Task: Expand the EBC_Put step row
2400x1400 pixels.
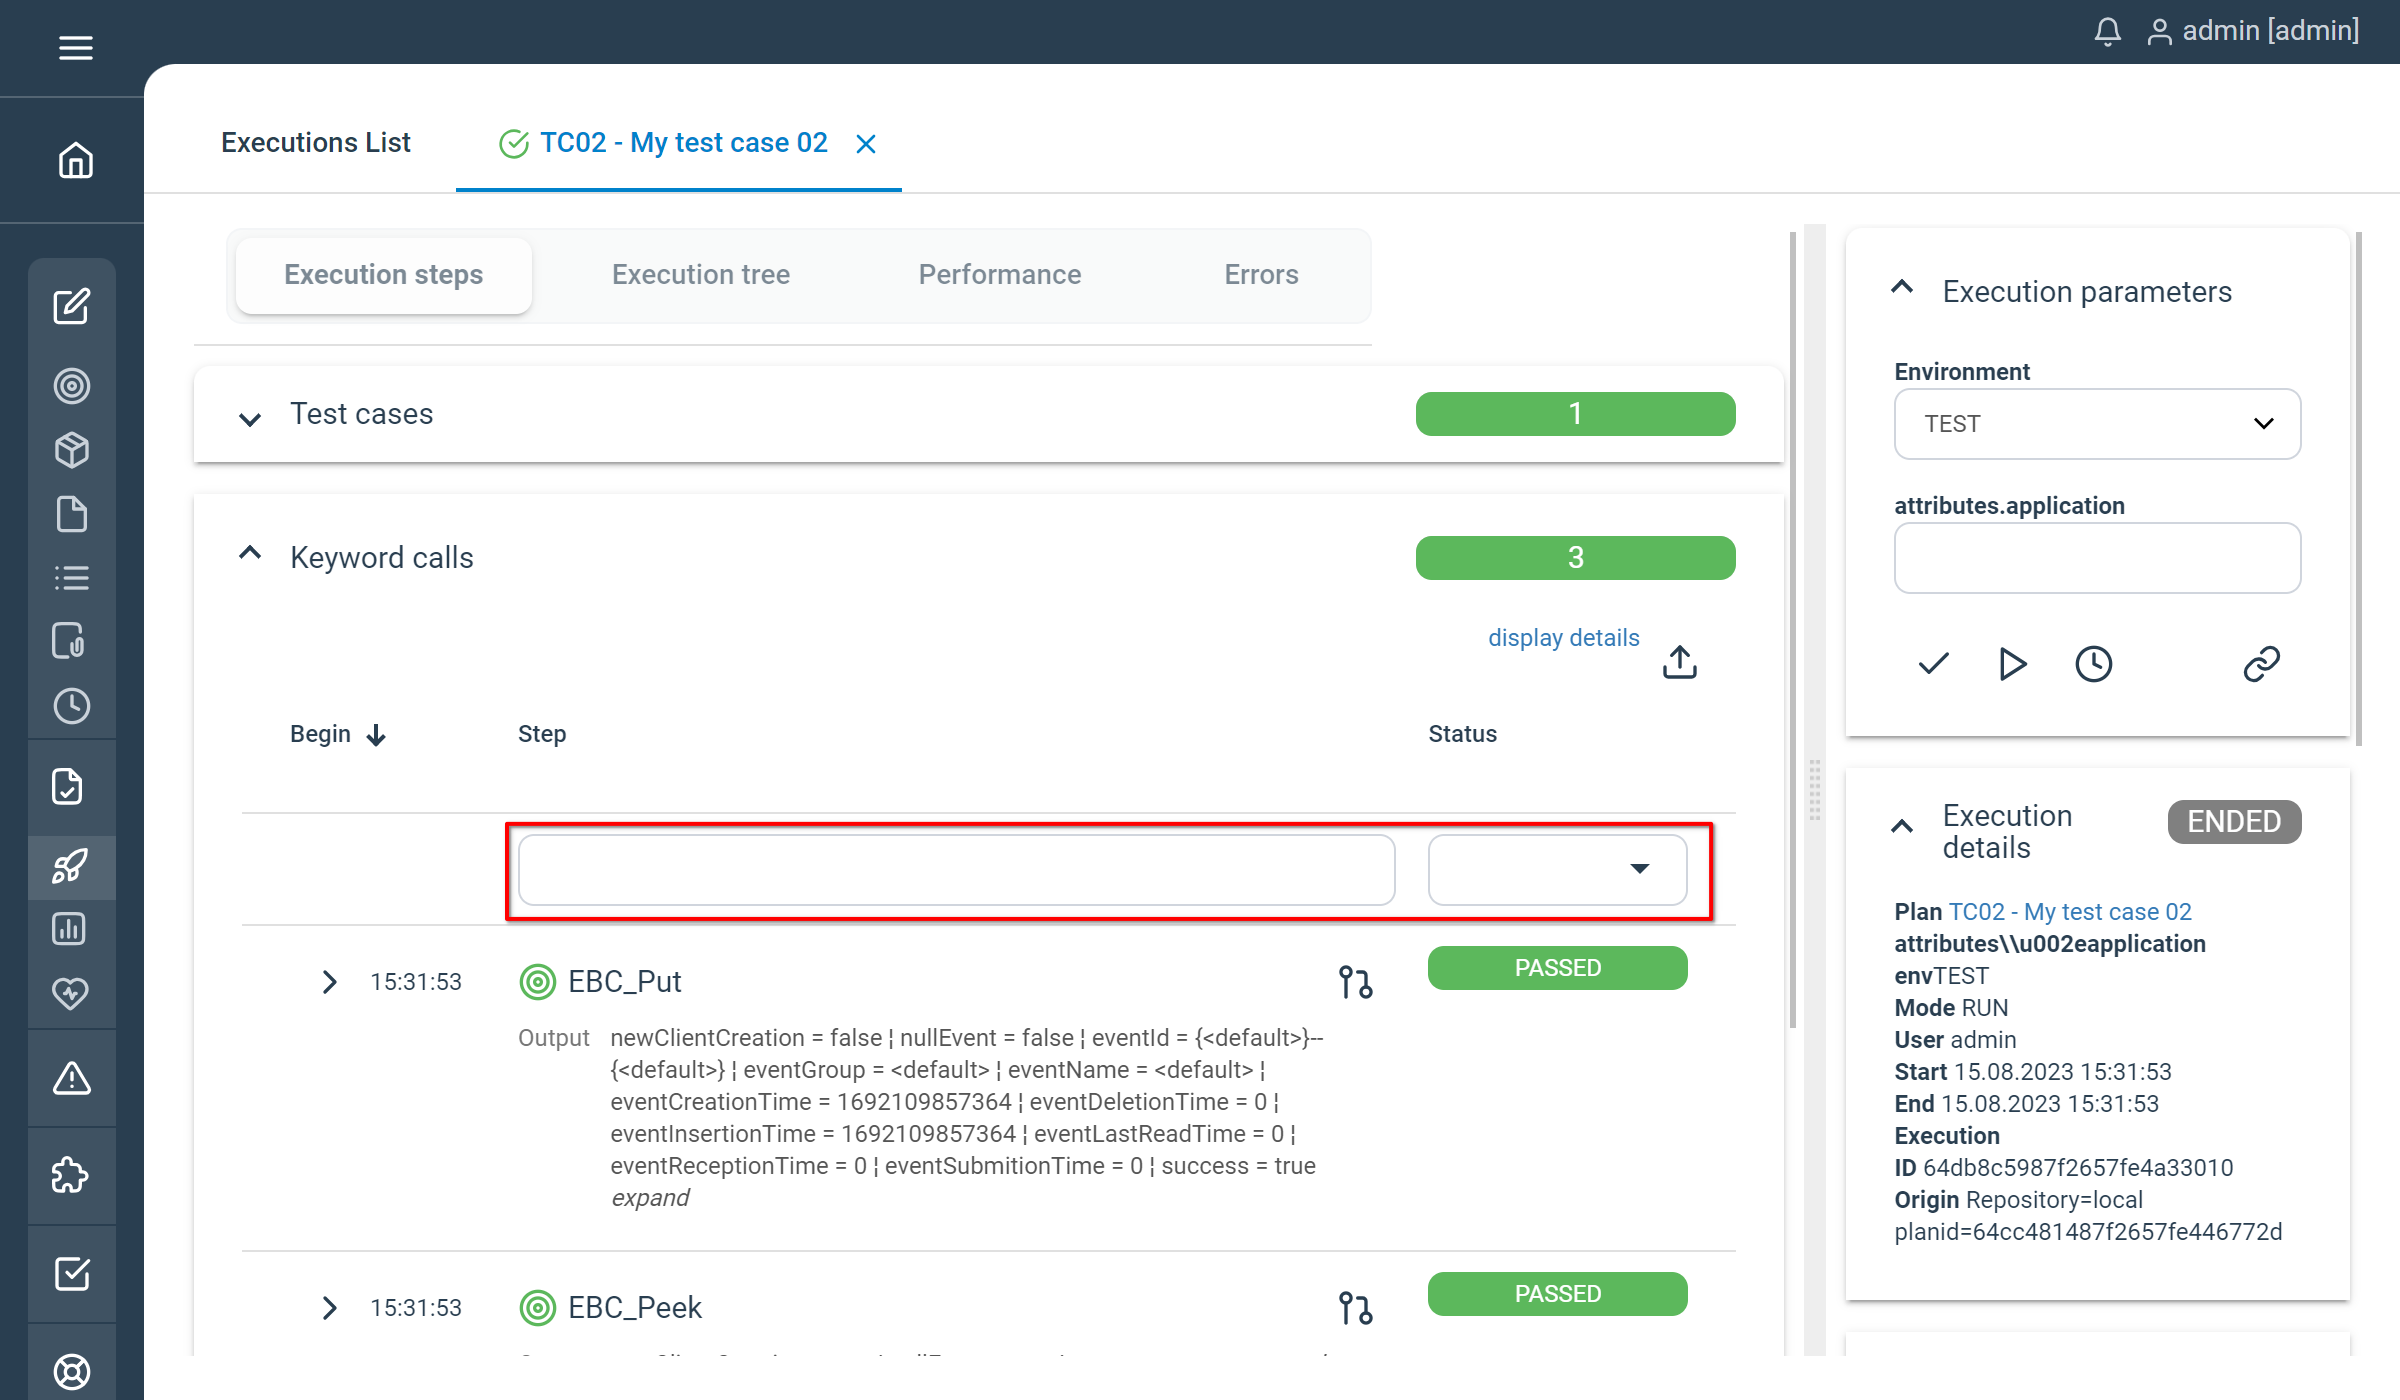Action: [330, 981]
